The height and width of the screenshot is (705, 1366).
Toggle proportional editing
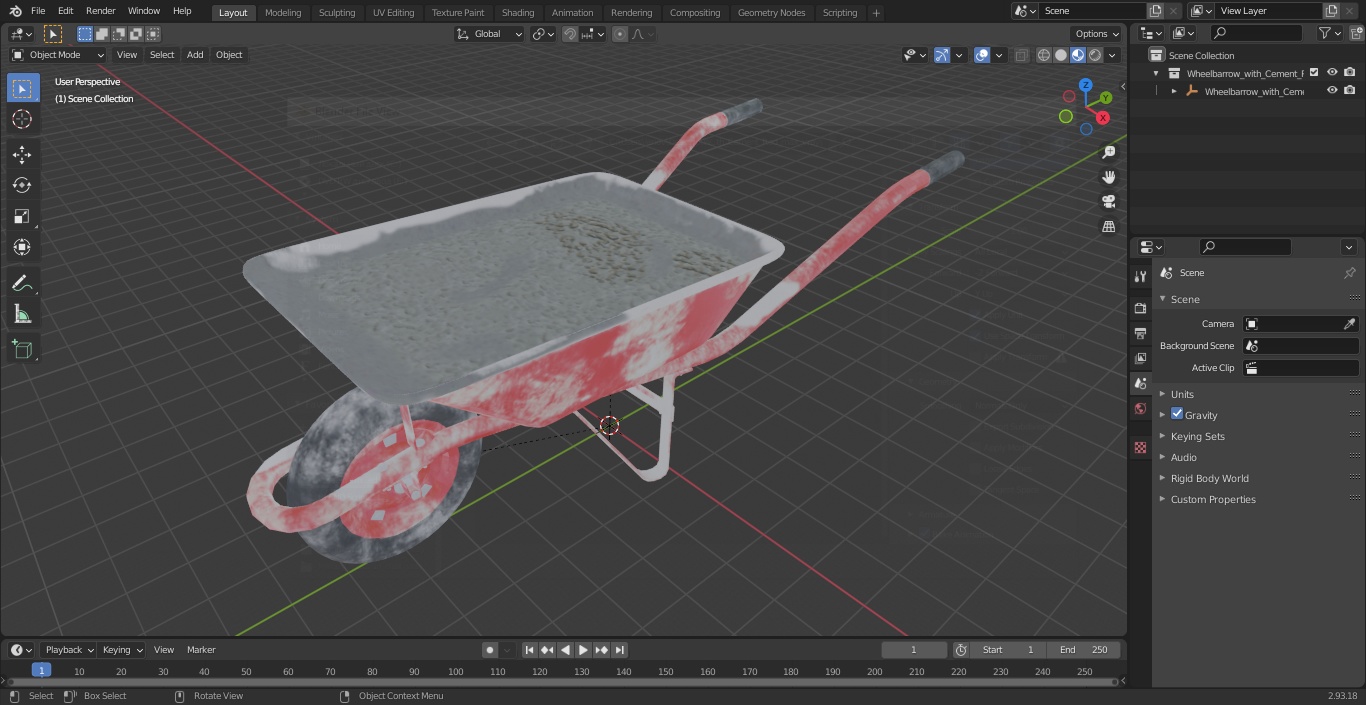coord(620,34)
